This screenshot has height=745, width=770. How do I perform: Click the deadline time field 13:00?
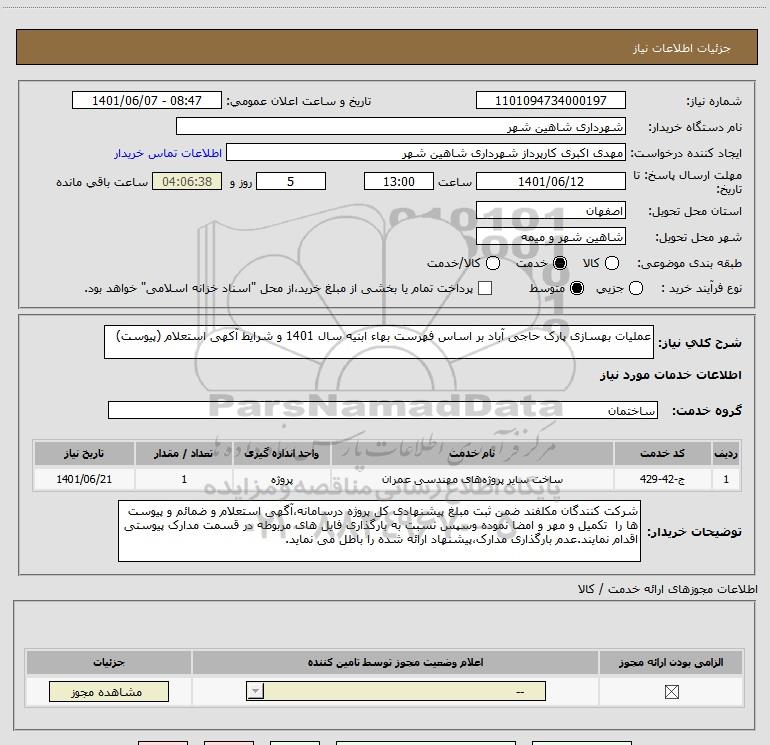pos(399,181)
